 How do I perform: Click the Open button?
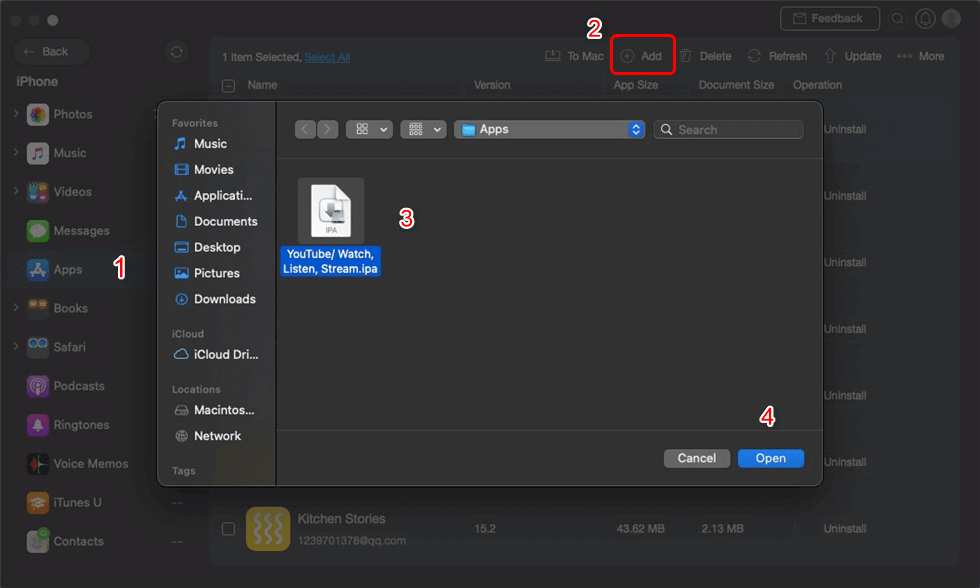[x=771, y=458]
